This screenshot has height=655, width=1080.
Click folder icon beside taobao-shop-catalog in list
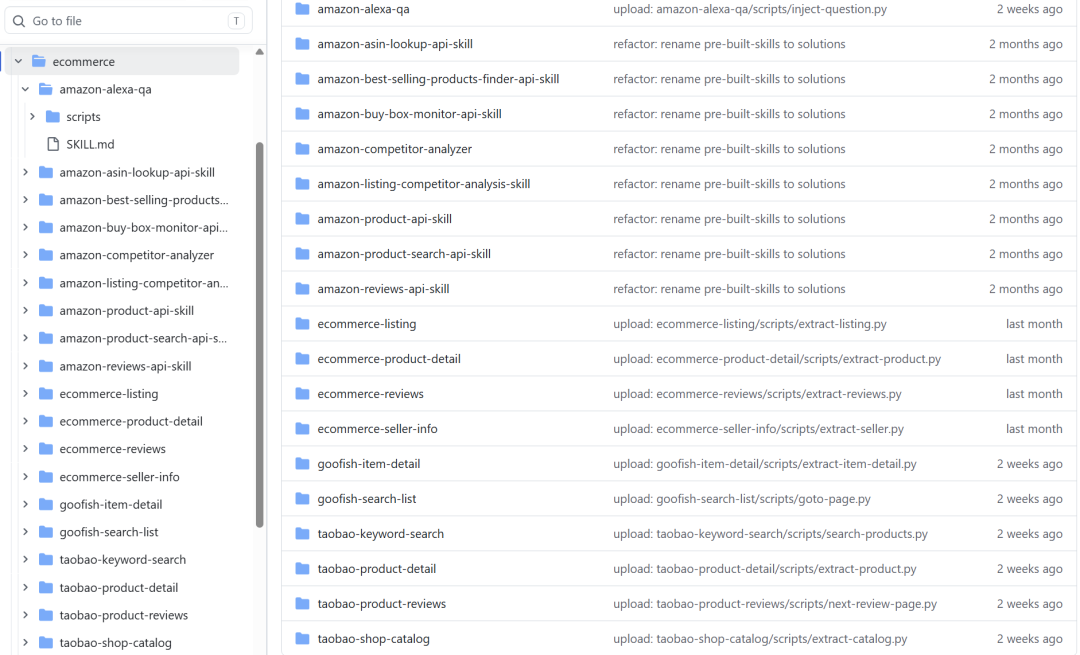[x=302, y=638]
